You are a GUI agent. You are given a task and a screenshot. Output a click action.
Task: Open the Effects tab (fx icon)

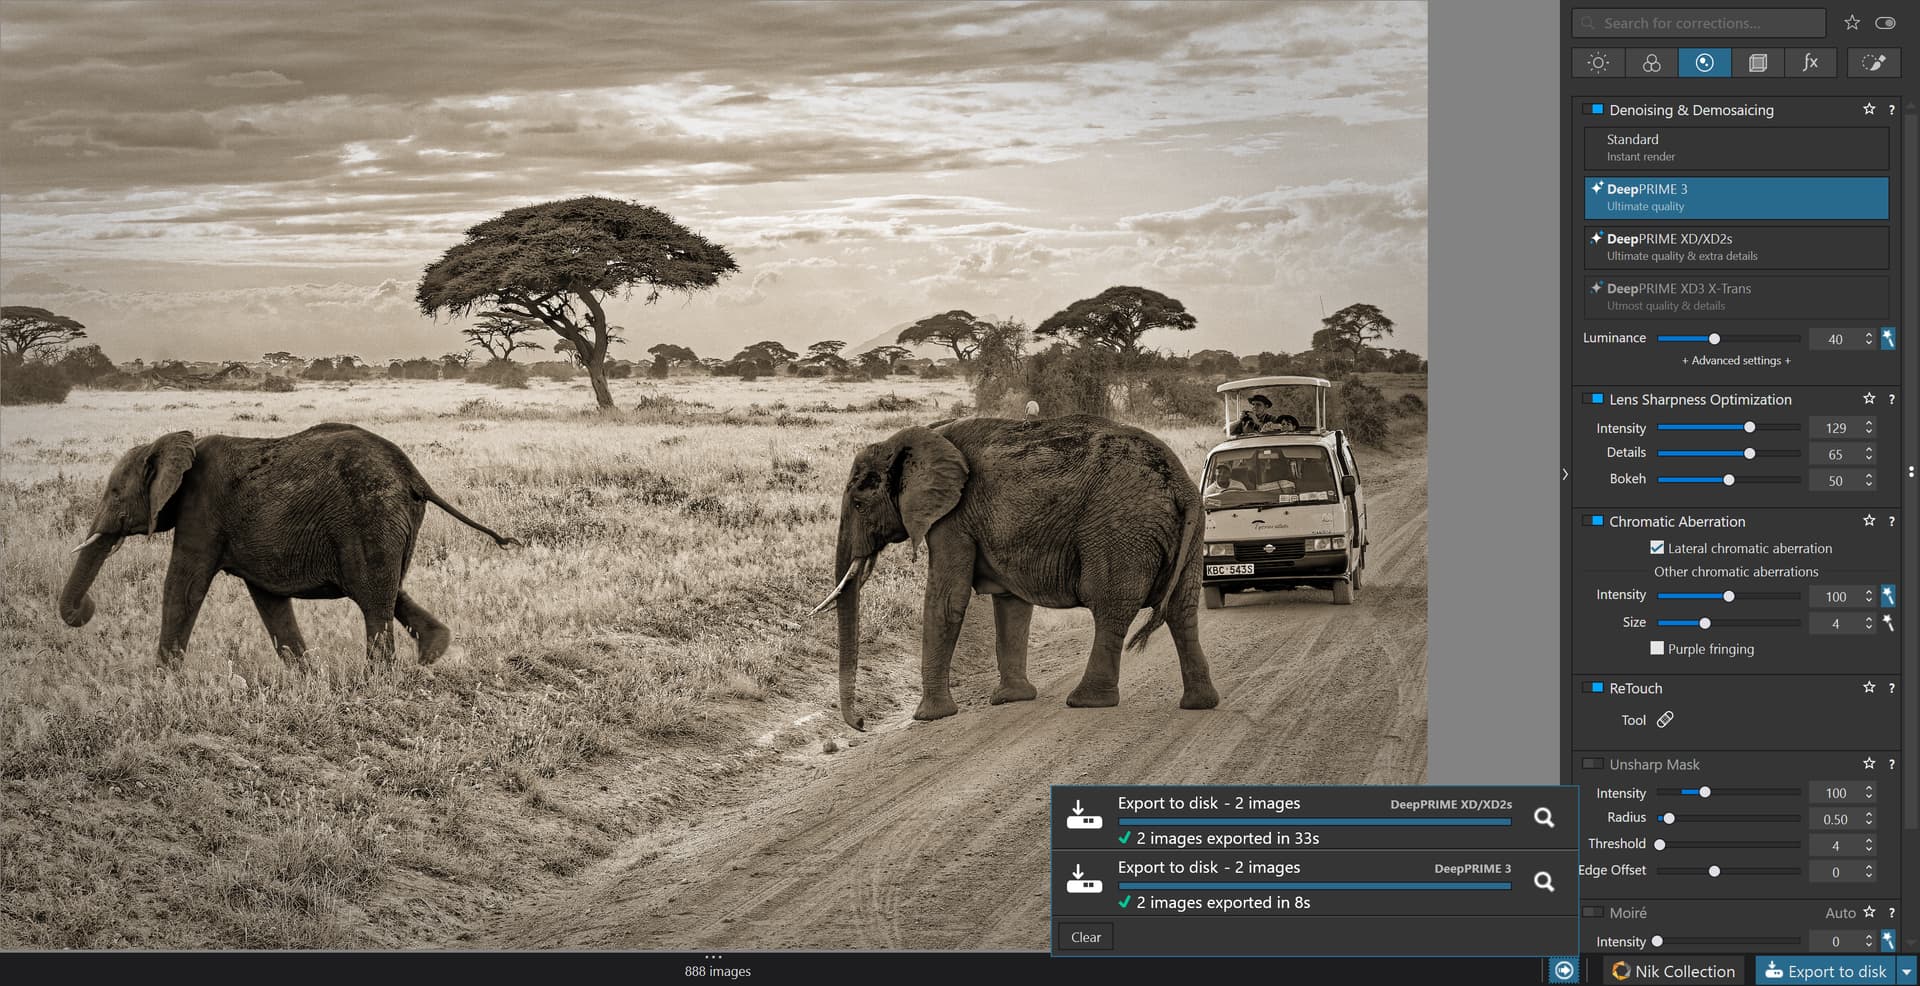[1810, 63]
